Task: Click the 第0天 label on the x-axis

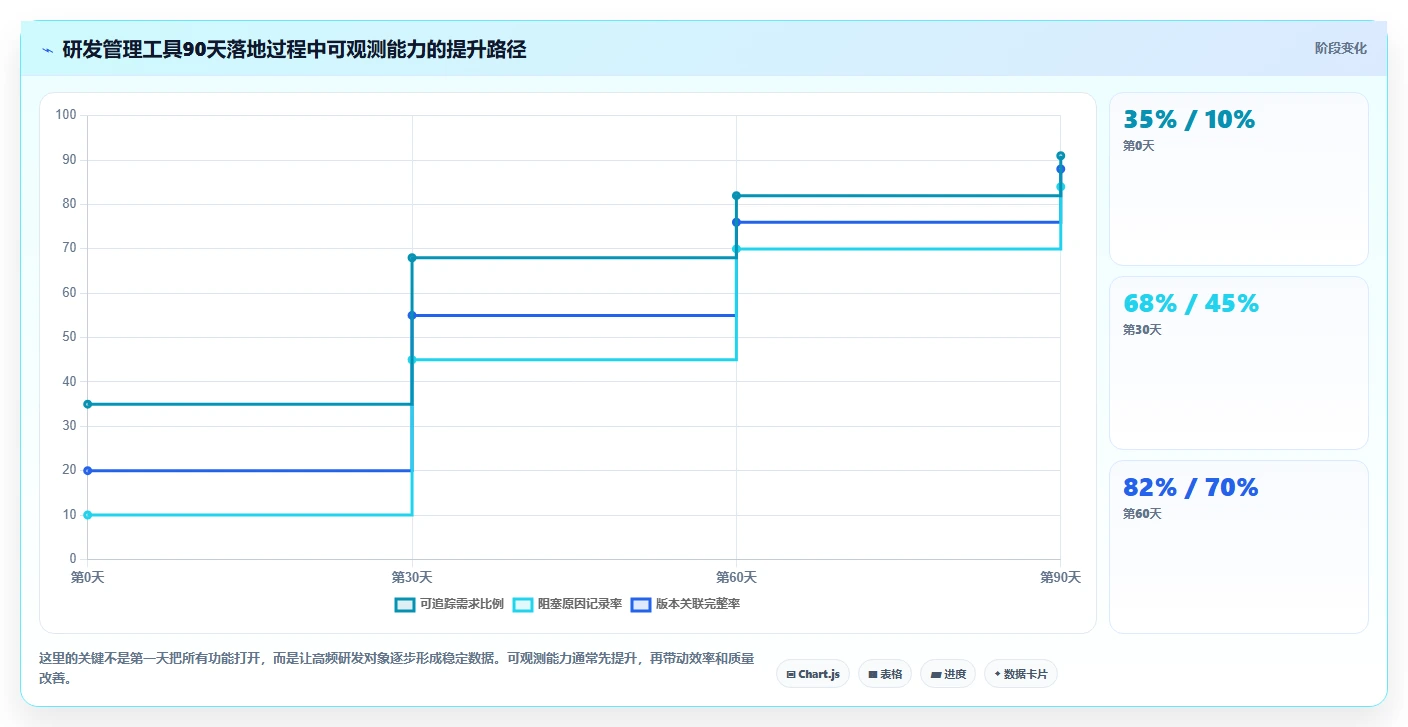Action: 88,578
